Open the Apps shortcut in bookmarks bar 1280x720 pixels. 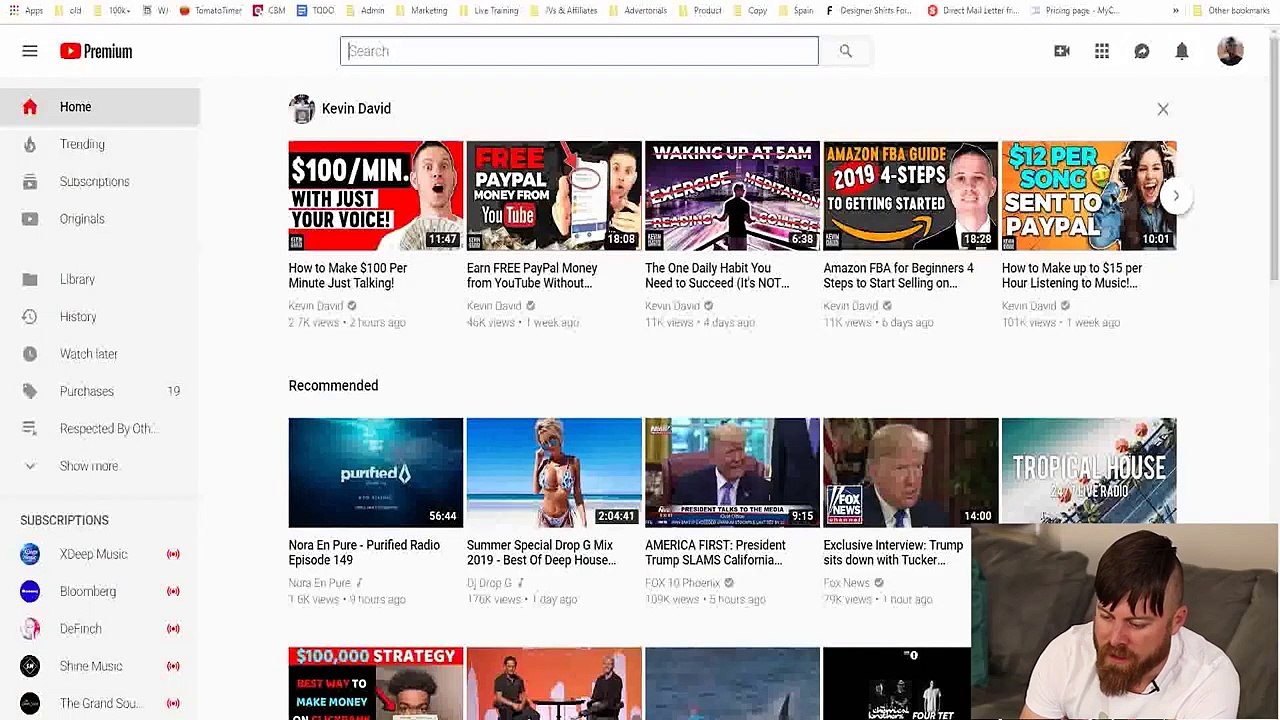coord(26,10)
